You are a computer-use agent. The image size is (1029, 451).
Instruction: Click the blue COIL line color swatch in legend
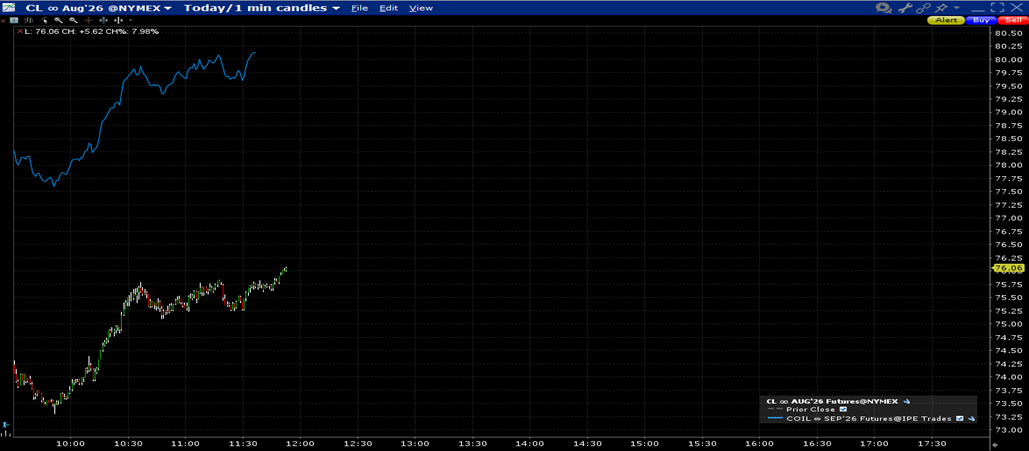tap(775, 418)
